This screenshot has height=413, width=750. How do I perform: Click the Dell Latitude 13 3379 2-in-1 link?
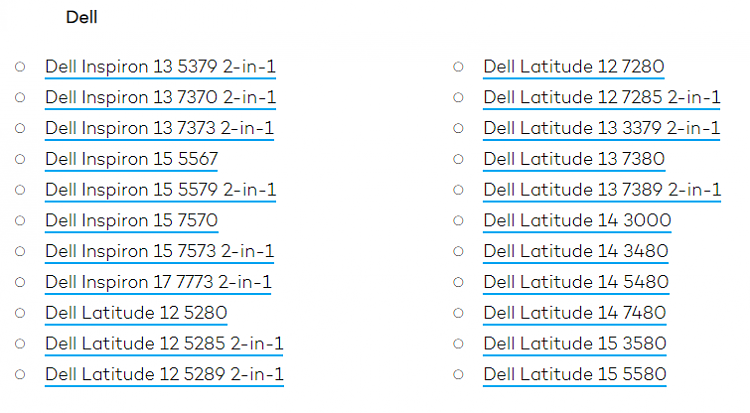point(602,129)
